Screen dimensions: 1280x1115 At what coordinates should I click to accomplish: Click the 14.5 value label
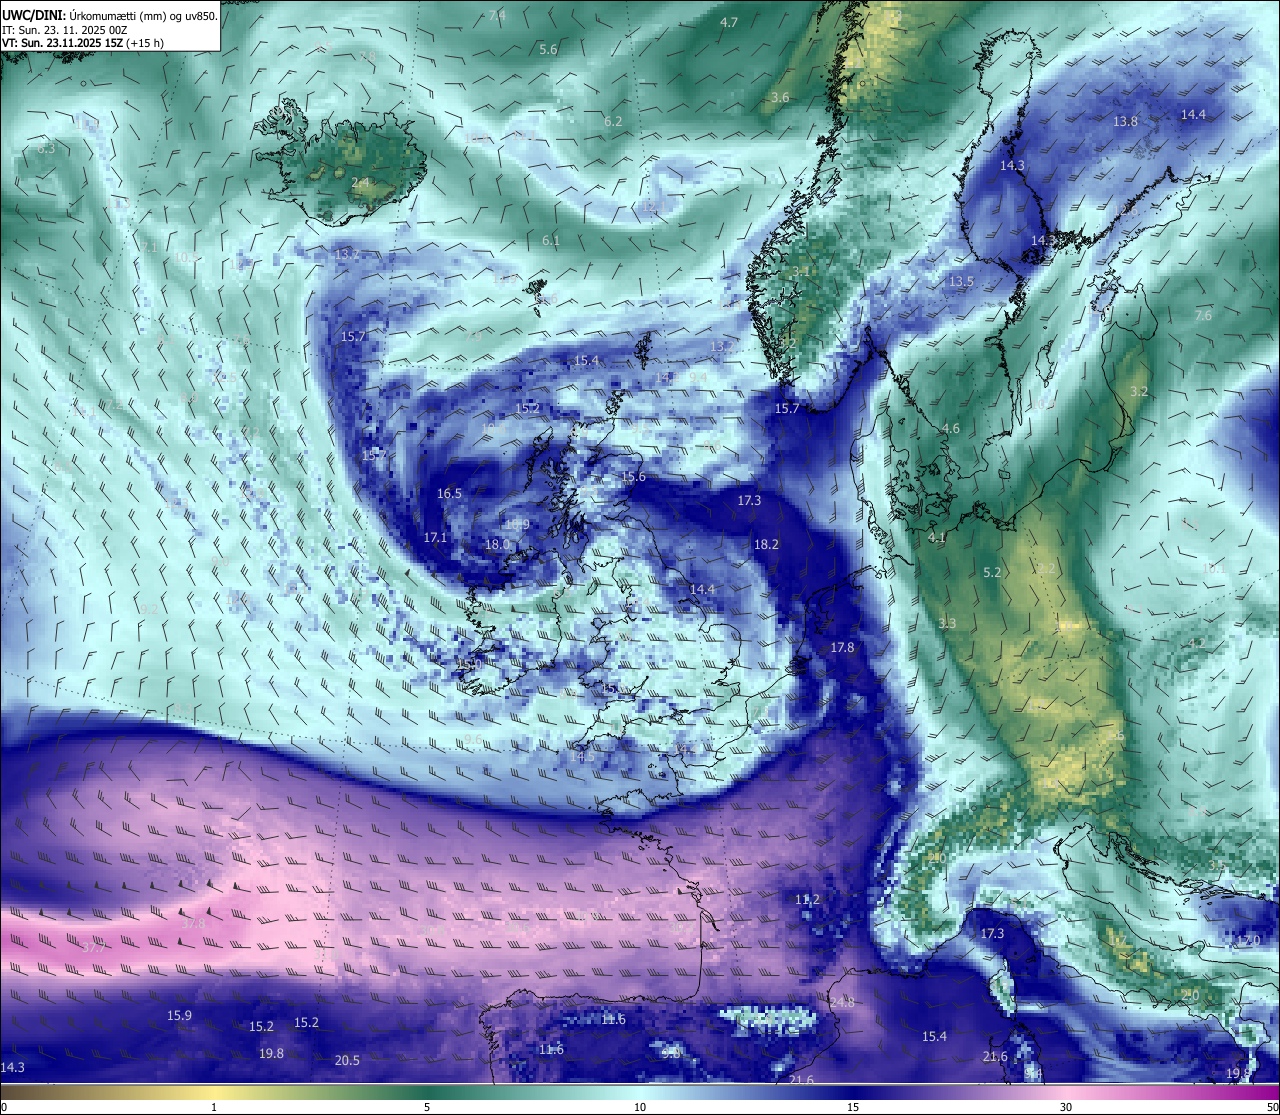pyautogui.click(x=582, y=756)
